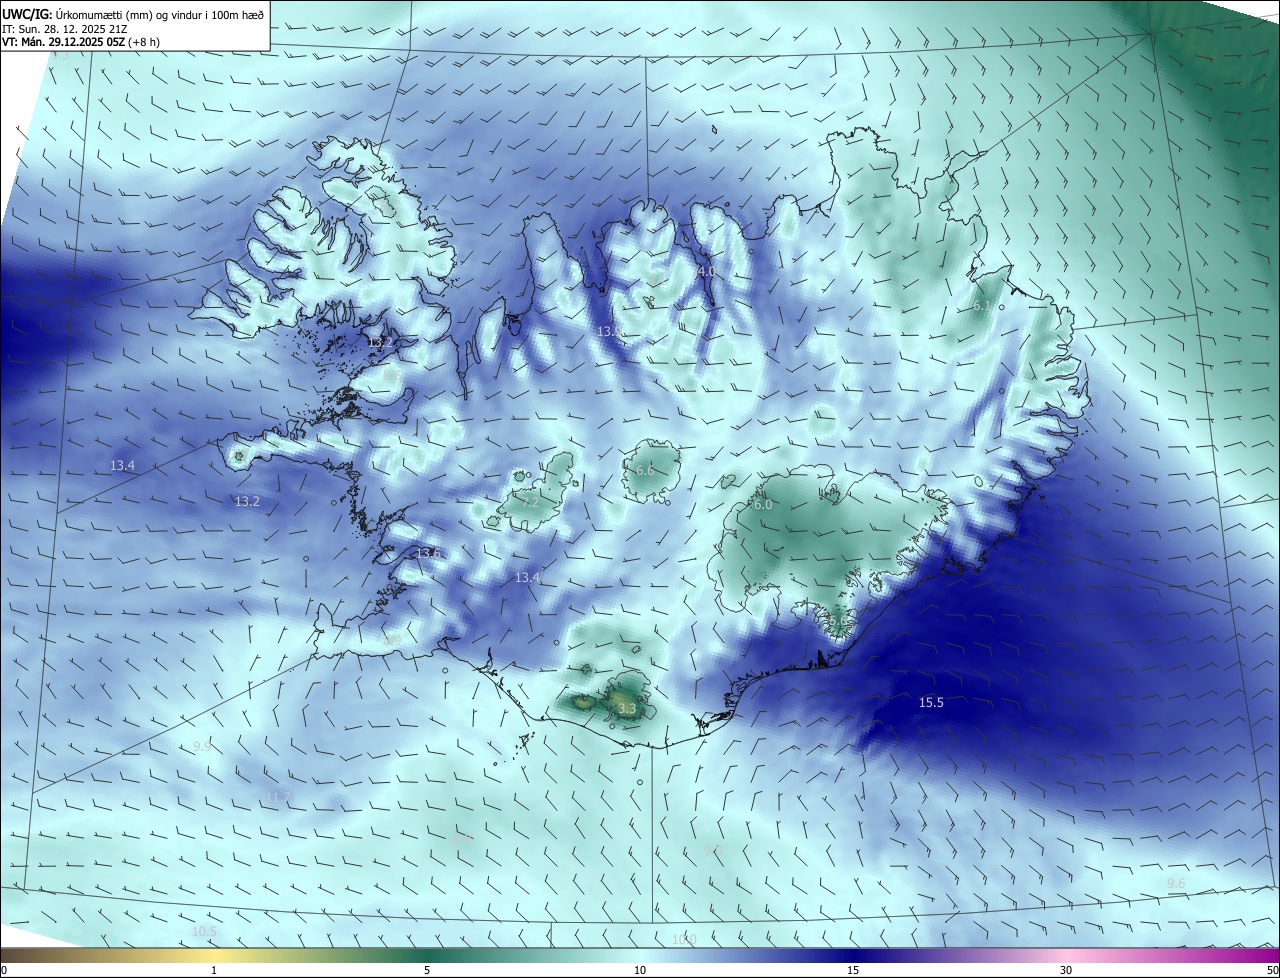This screenshot has height=978, width=1280.
Task: Click the 10 tick on the color scale
Action: [x=640, y=970]
